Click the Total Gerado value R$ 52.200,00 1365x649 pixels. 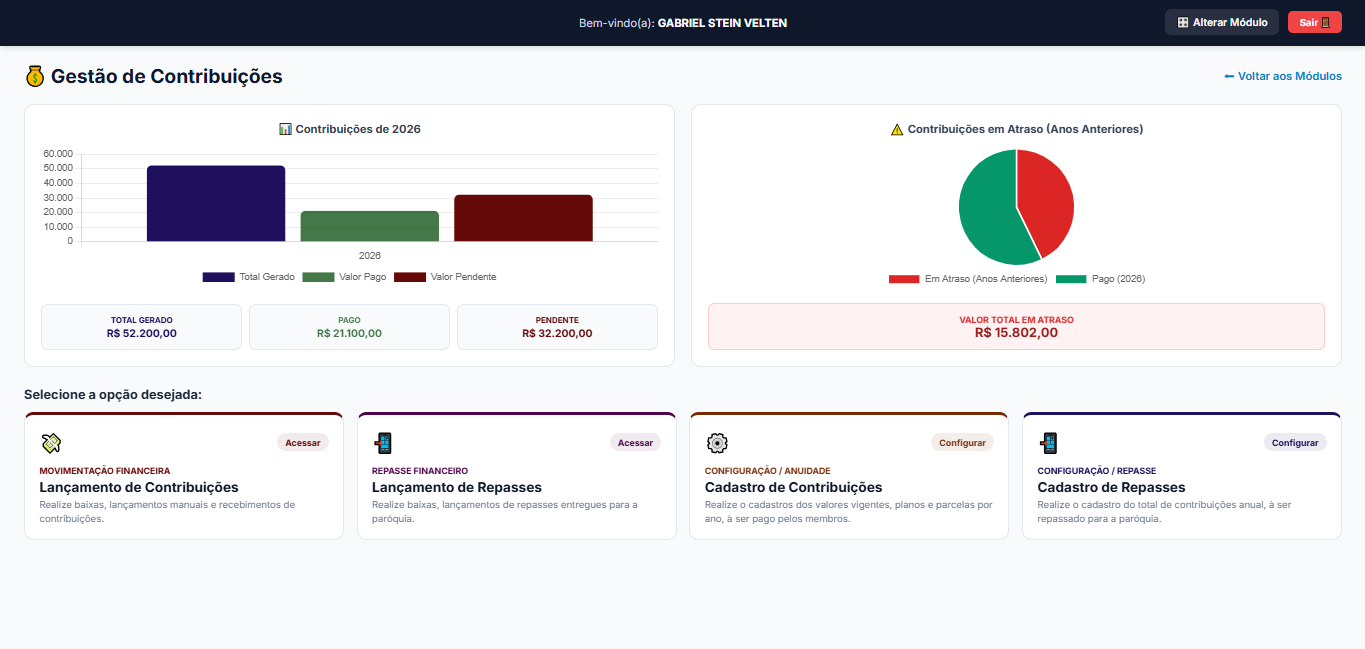141,333
